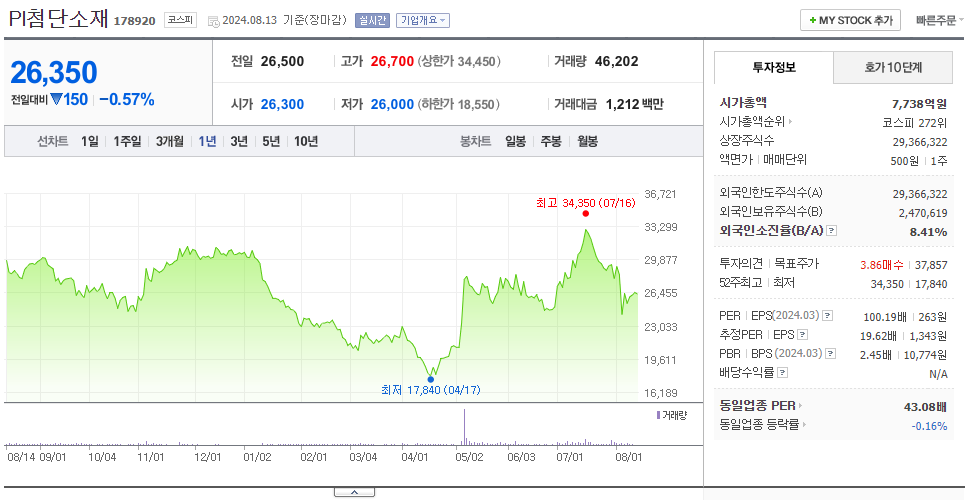Image resolution: width=968 pixels, height=500 pixels.
Task: Click the 고가 26,700 value
Action: coord(392,62)
